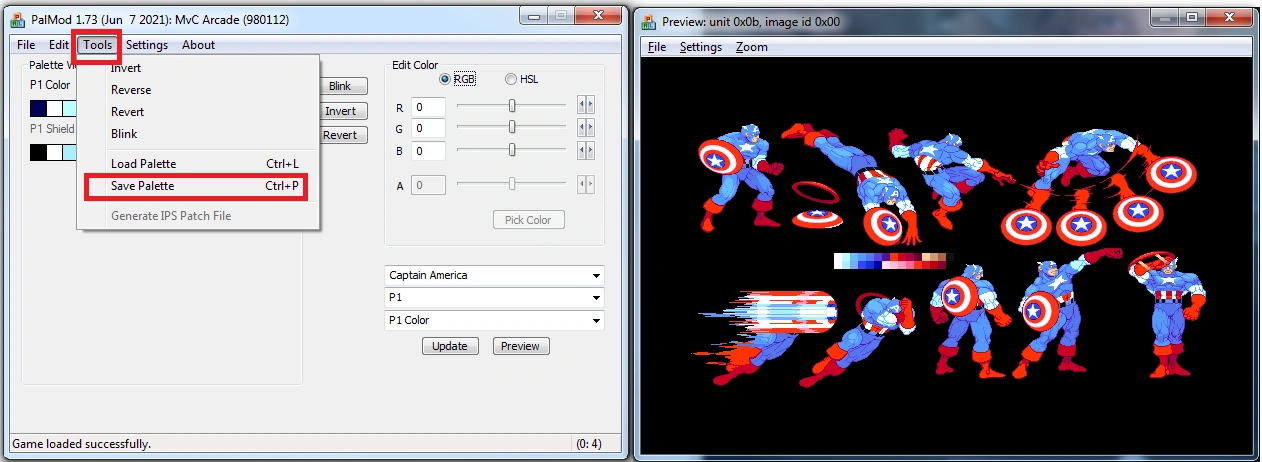
Task: Click the Tools menu in PalMod
Action: coord(98,45)
